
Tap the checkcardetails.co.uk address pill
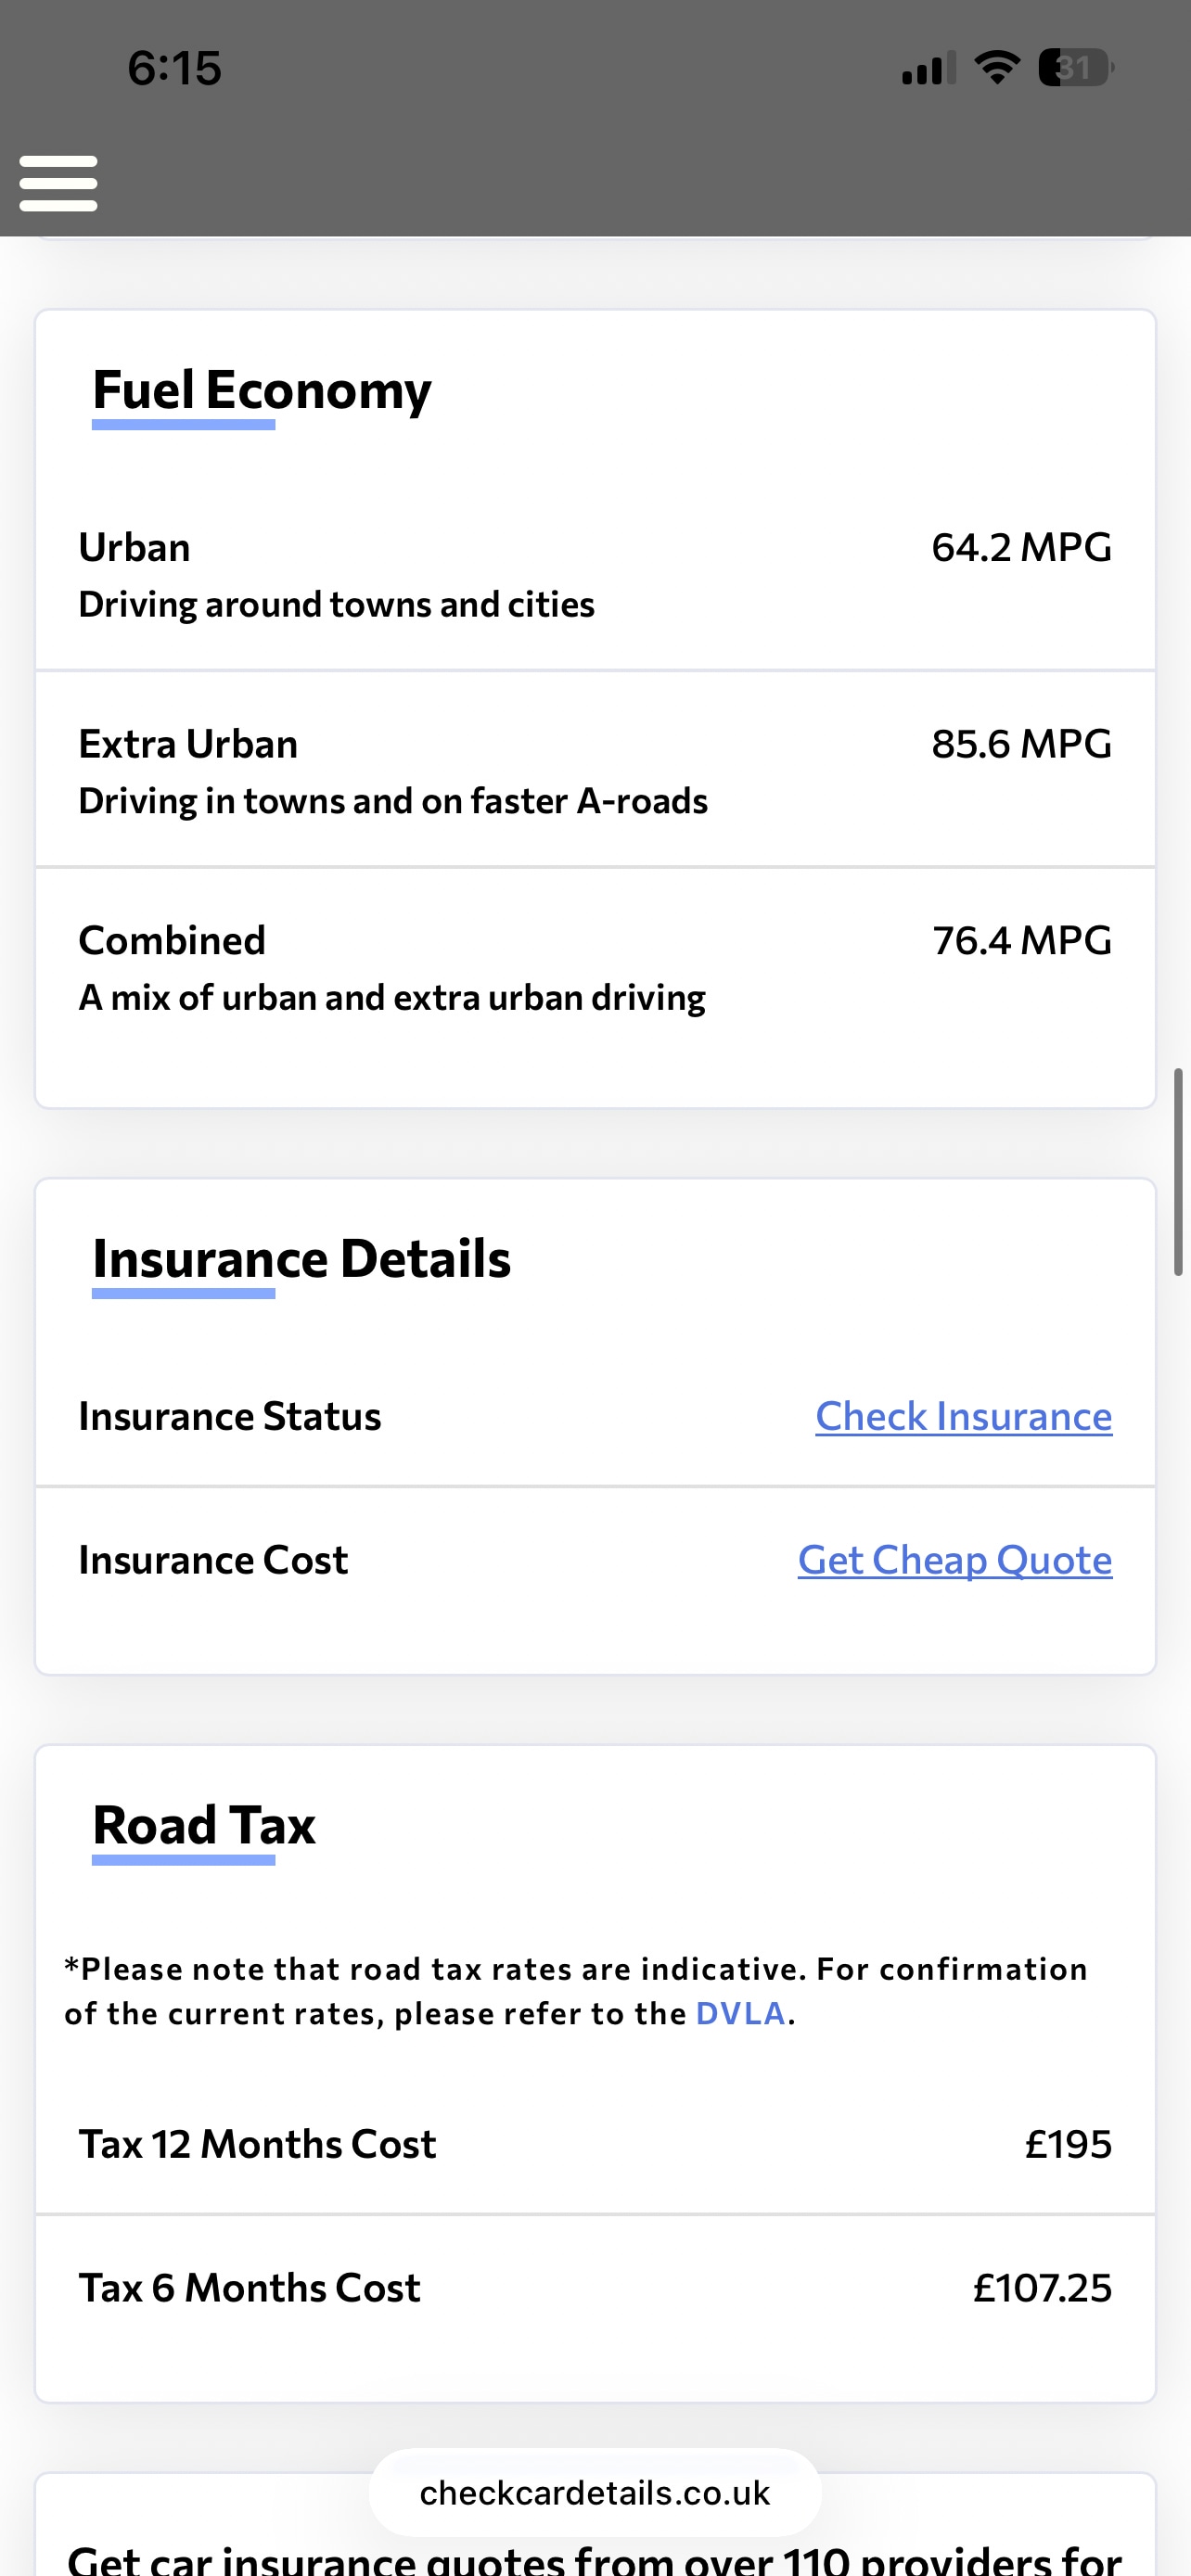point(595,2493)
